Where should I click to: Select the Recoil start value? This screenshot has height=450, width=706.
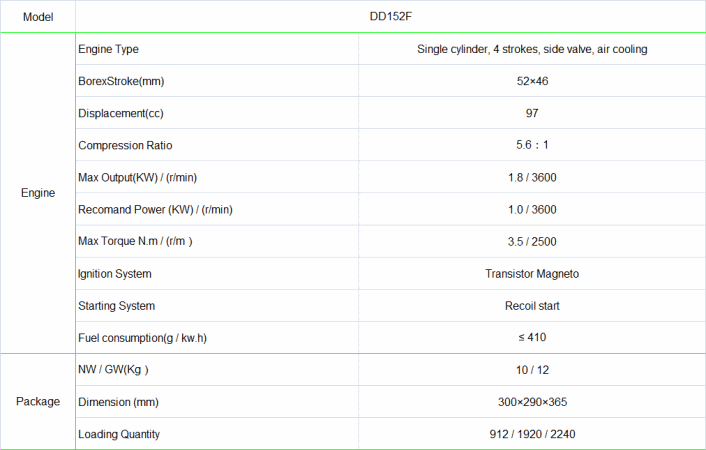click(532, 305)
